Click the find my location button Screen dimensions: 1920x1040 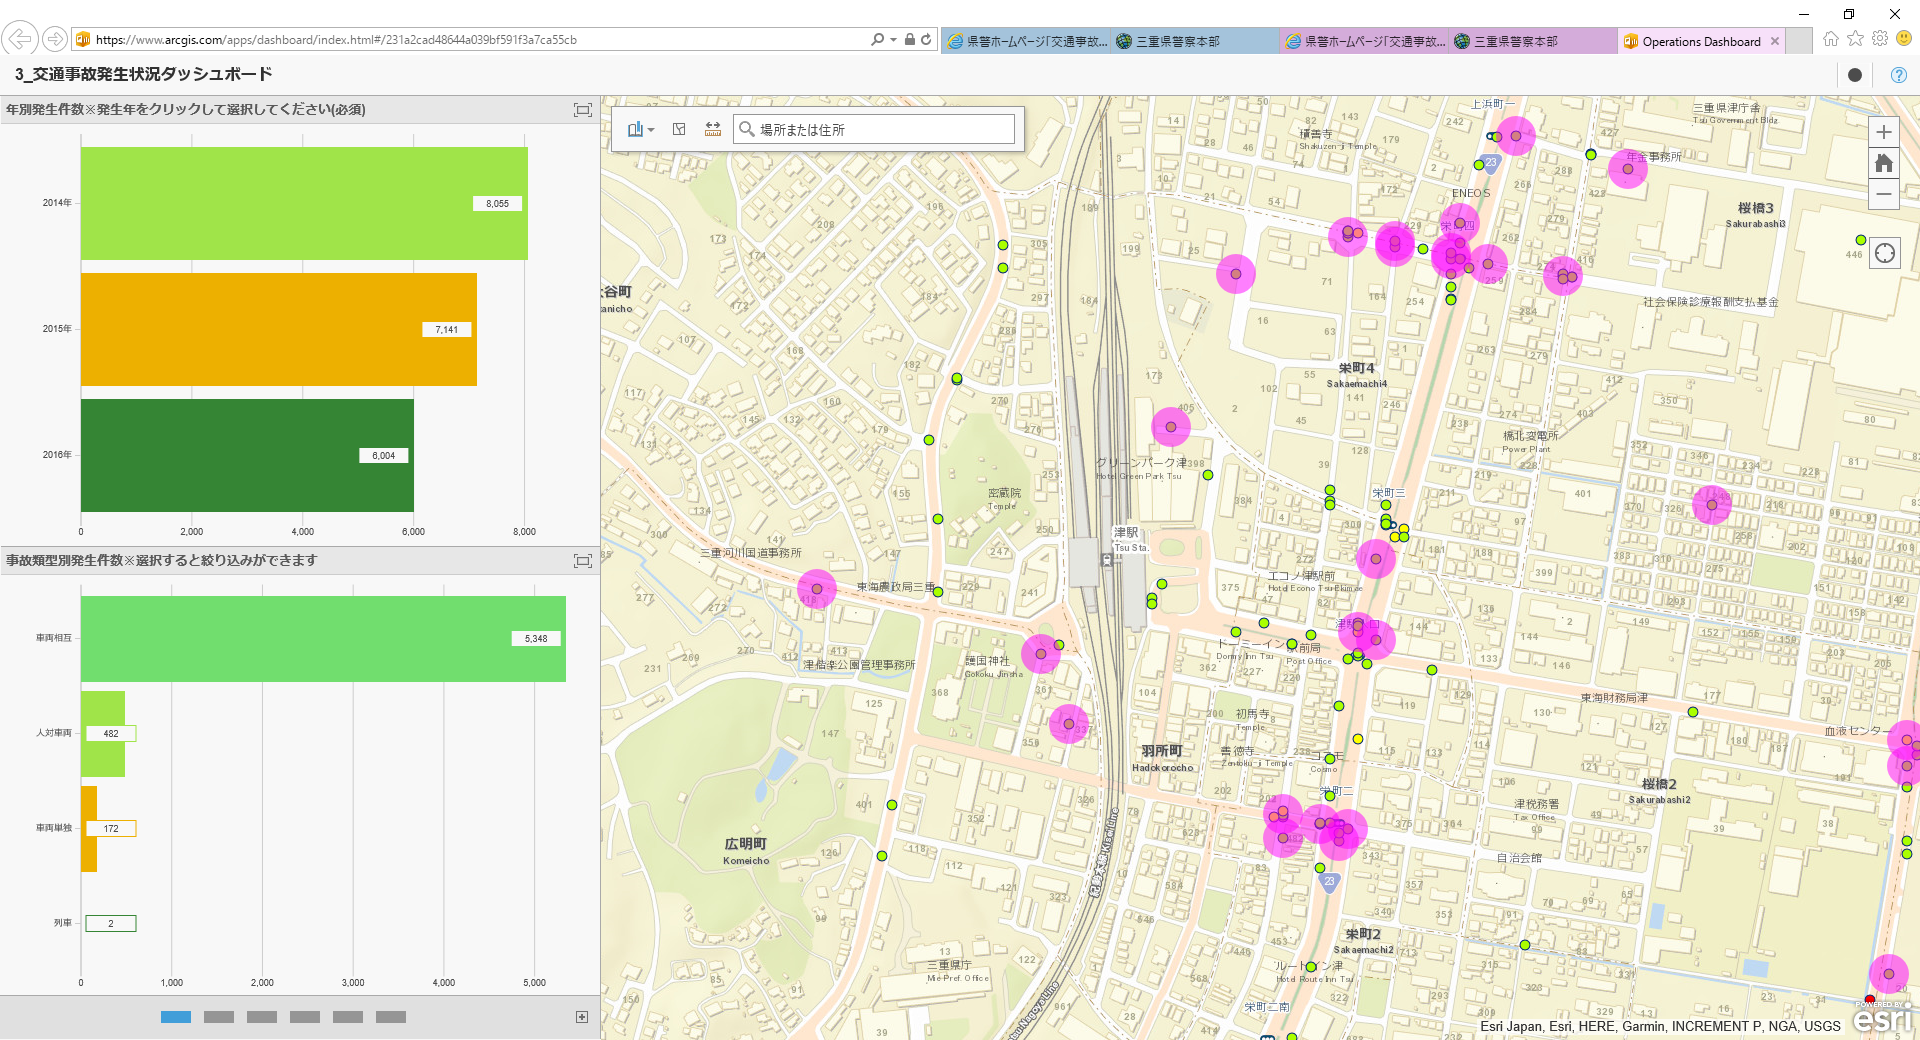coord(1884,253)
